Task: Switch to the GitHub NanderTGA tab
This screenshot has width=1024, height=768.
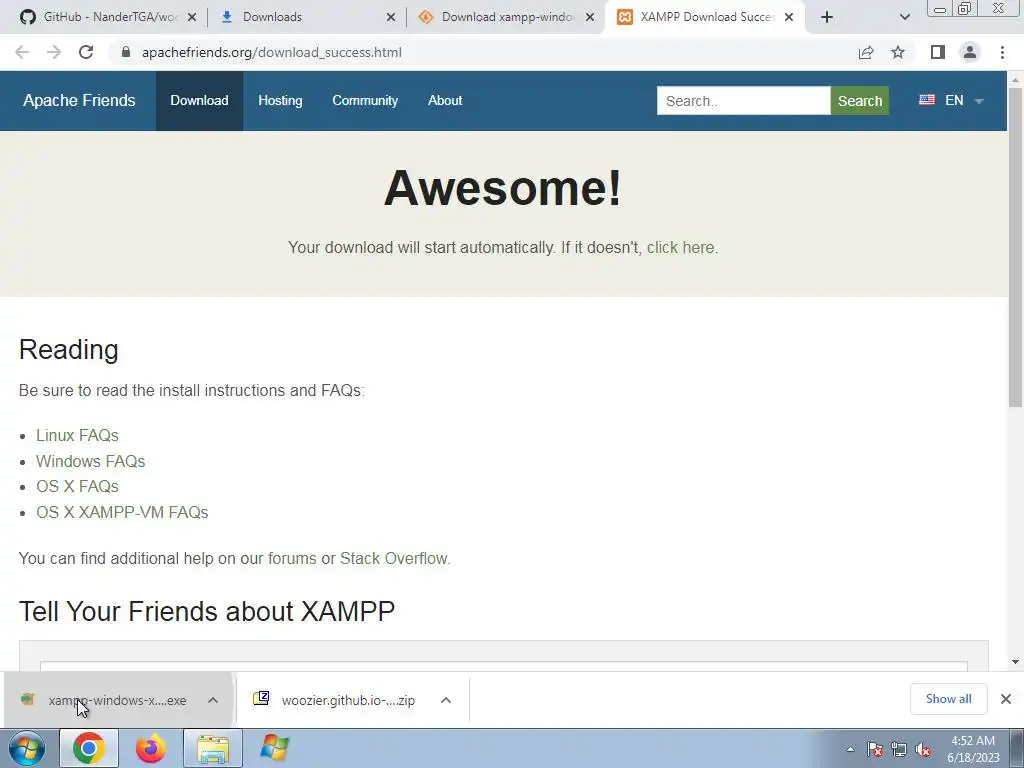Action: (x=108, y=17)
